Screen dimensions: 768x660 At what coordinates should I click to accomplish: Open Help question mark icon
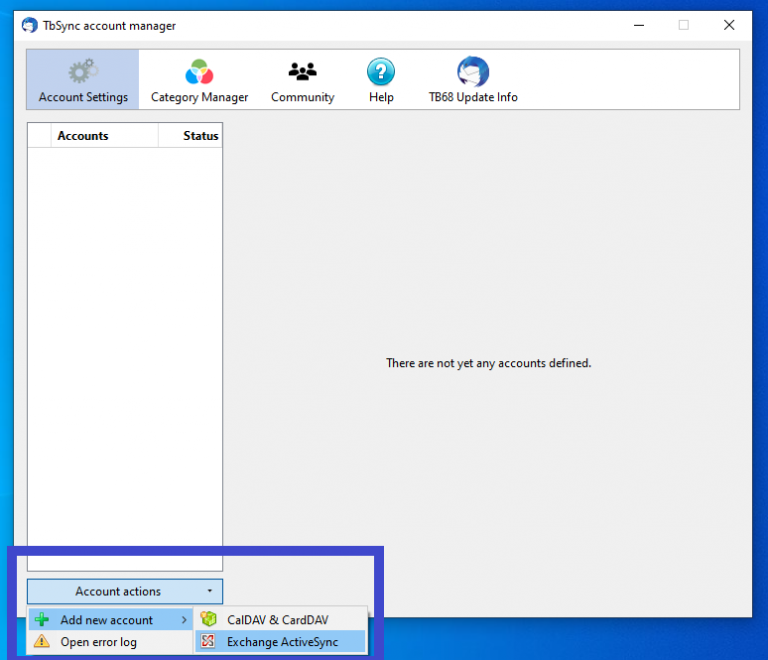[x=380, y=72]
